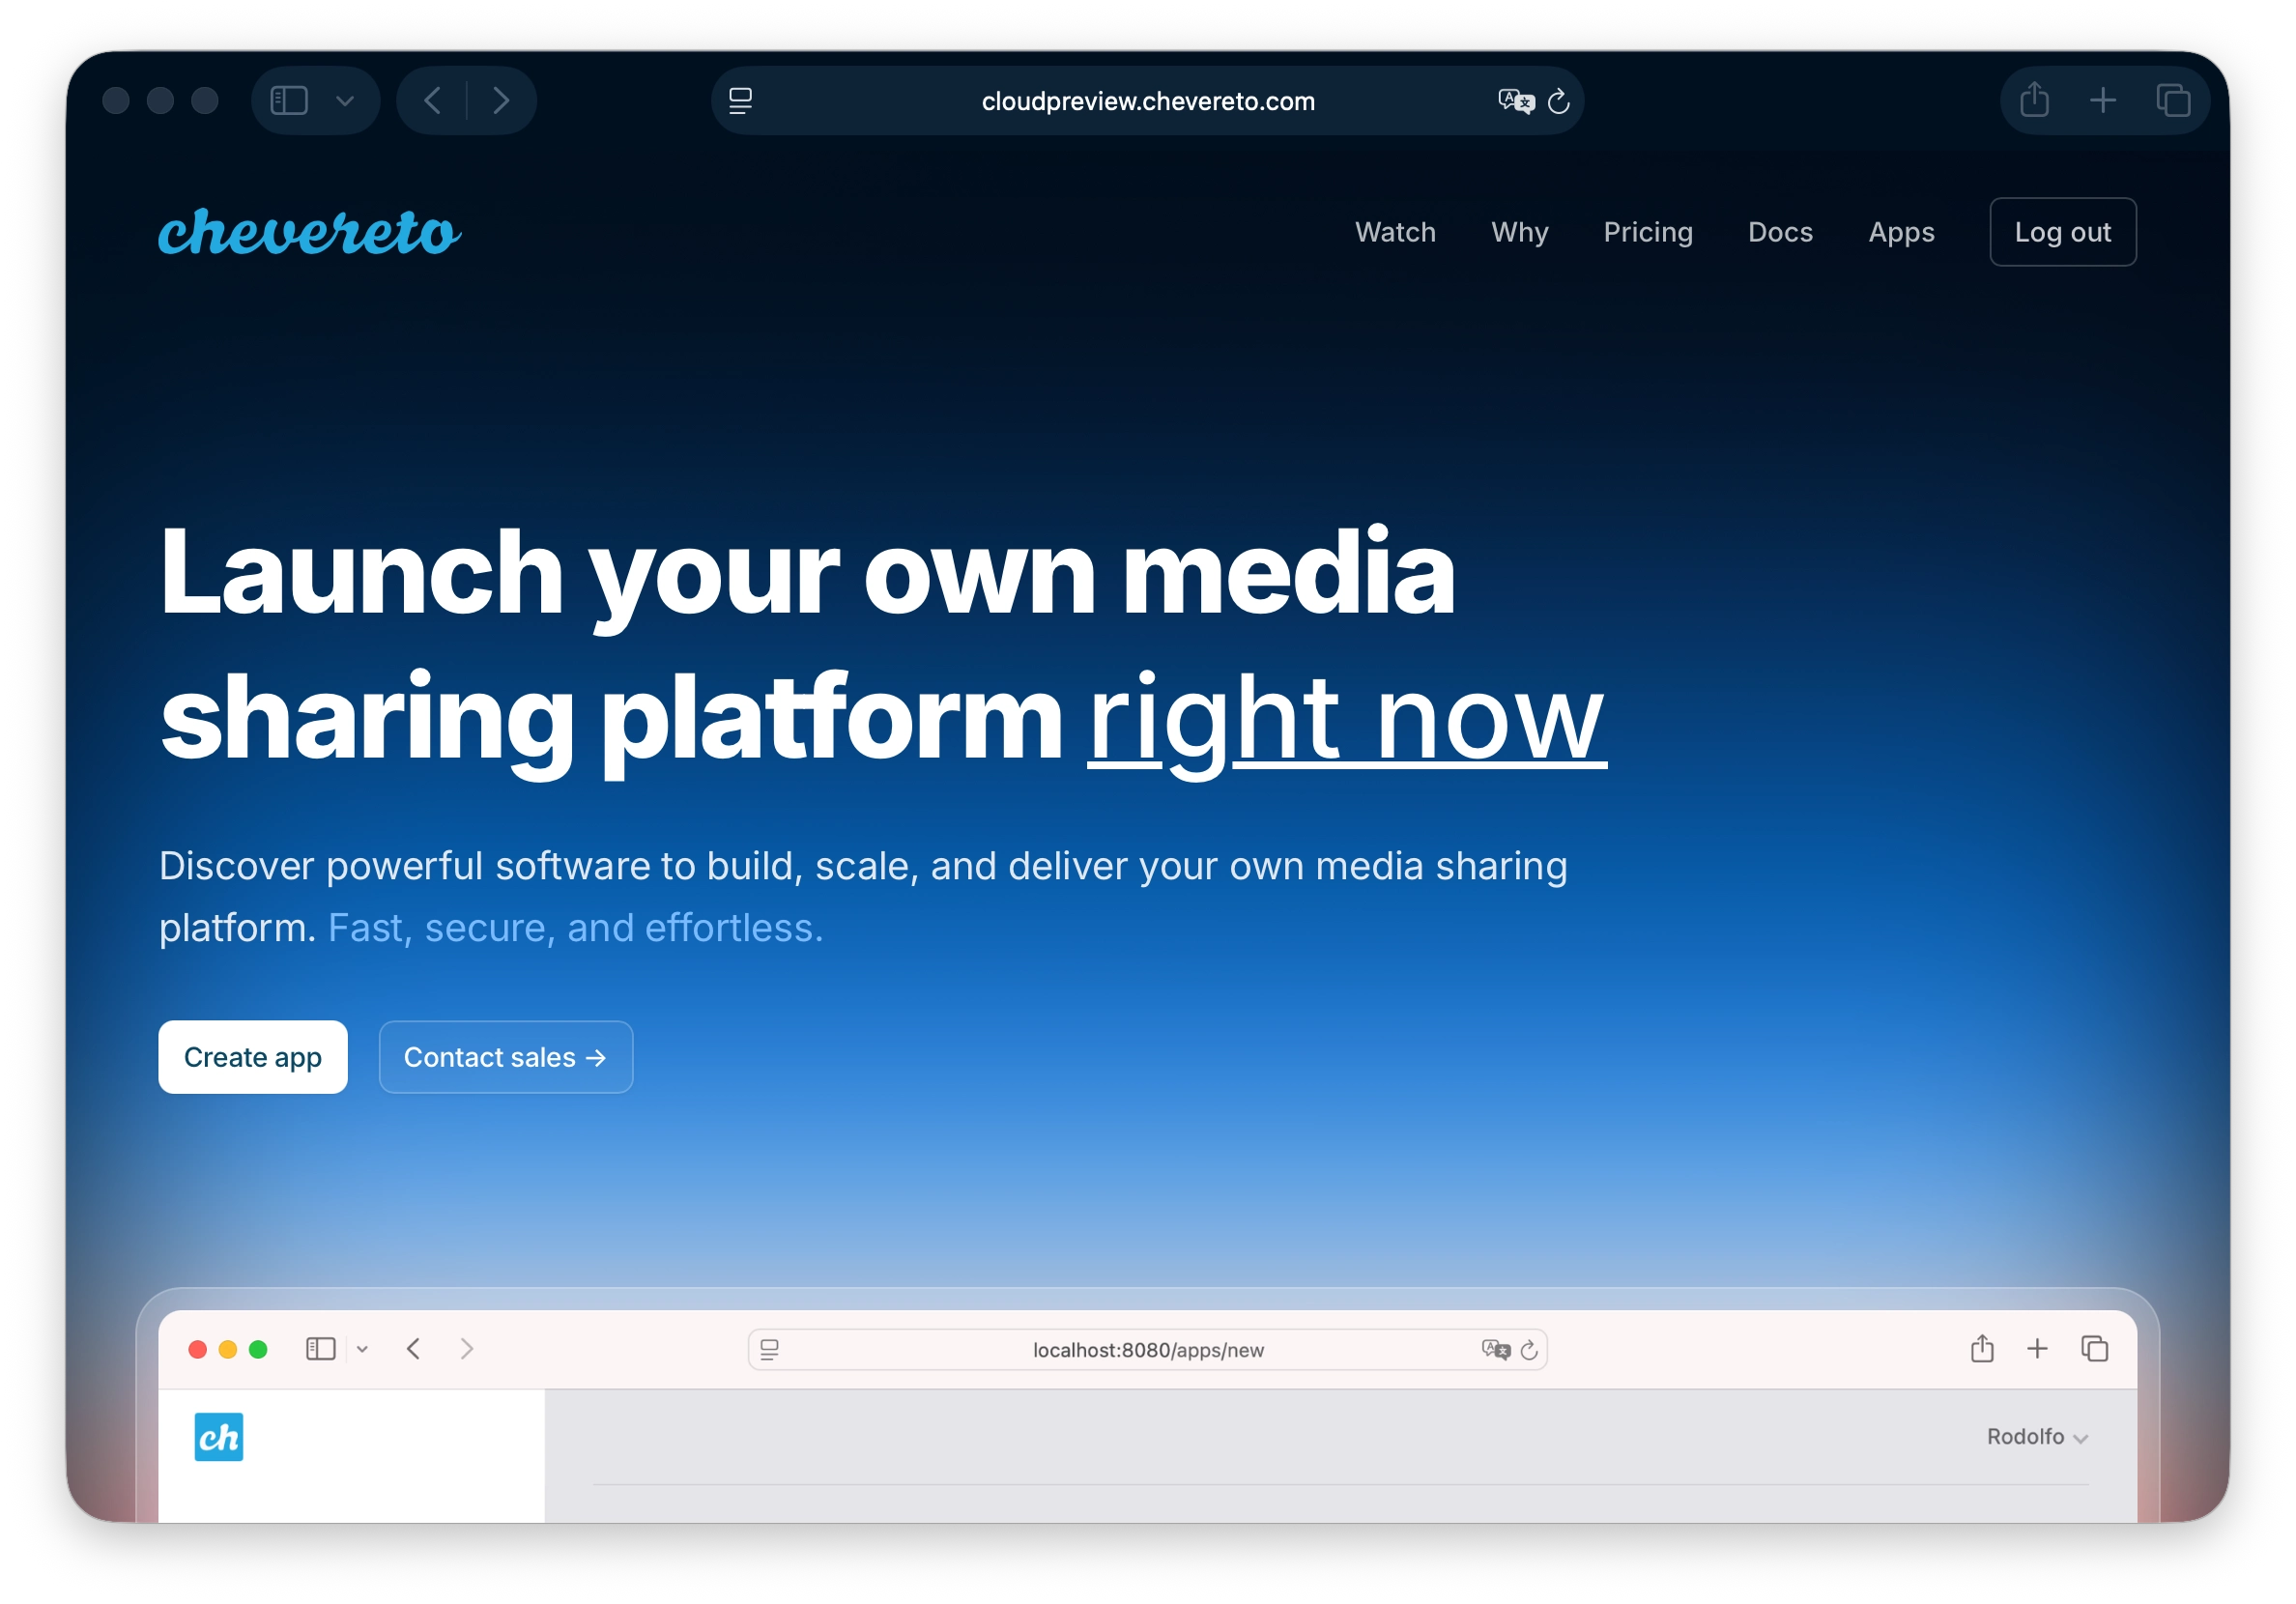The height and width of the screenshot is (1604, 2296).
Task: Click the tab overview icon in the preview window
Action: click(2094, 1349)
